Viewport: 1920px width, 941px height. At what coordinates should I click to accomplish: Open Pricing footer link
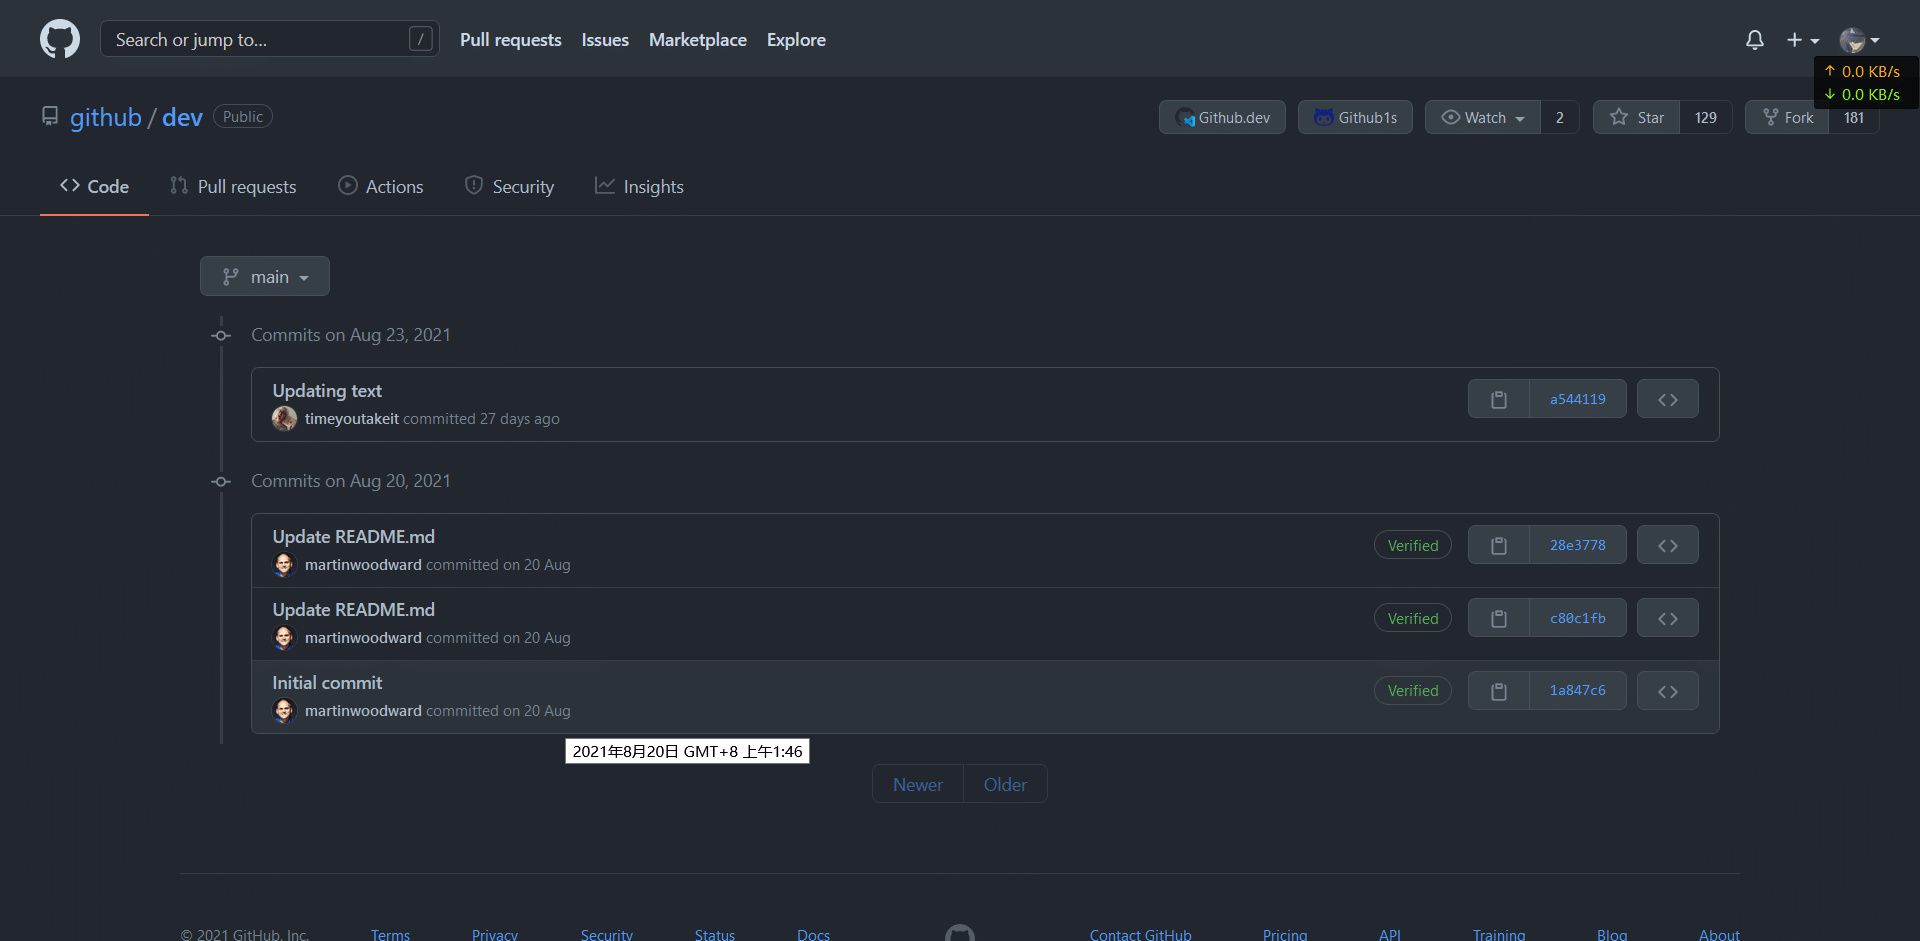click(x=1285, y=934)
